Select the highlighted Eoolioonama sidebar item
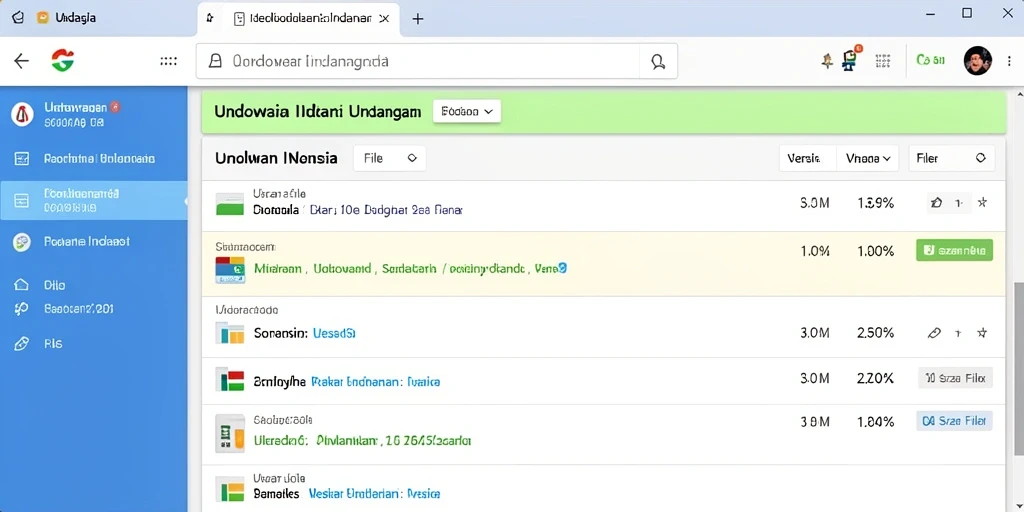1024x512 pixels. pyautogui.click(x=93, y=200)
